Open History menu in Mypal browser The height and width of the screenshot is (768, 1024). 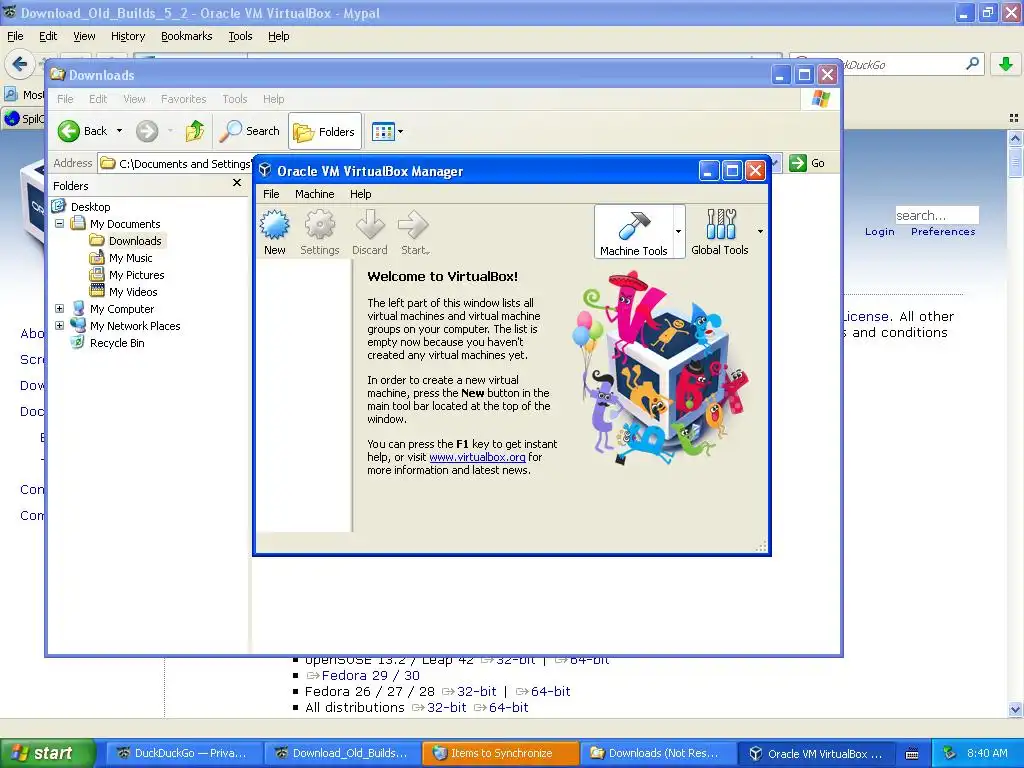tap(127, 37)
